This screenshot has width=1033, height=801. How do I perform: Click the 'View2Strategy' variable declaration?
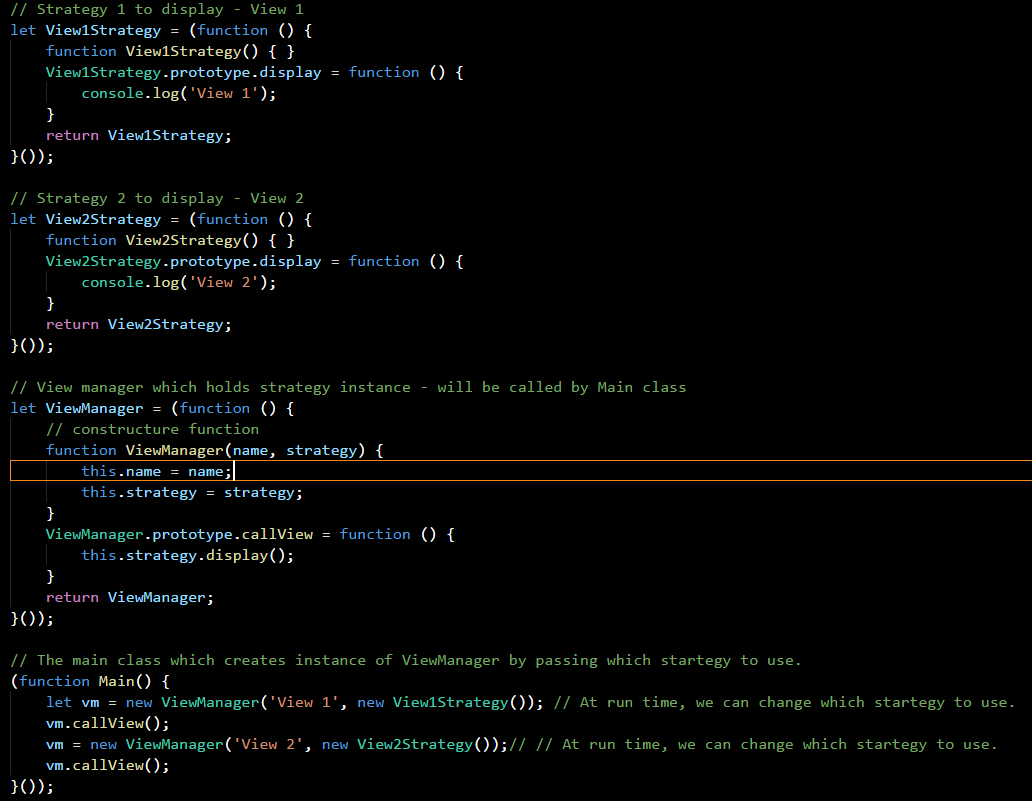click(x=102, y=219)
